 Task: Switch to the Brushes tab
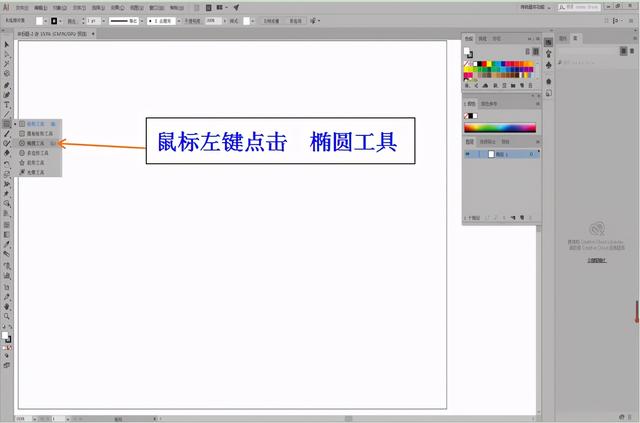click(x=482, y=39)
